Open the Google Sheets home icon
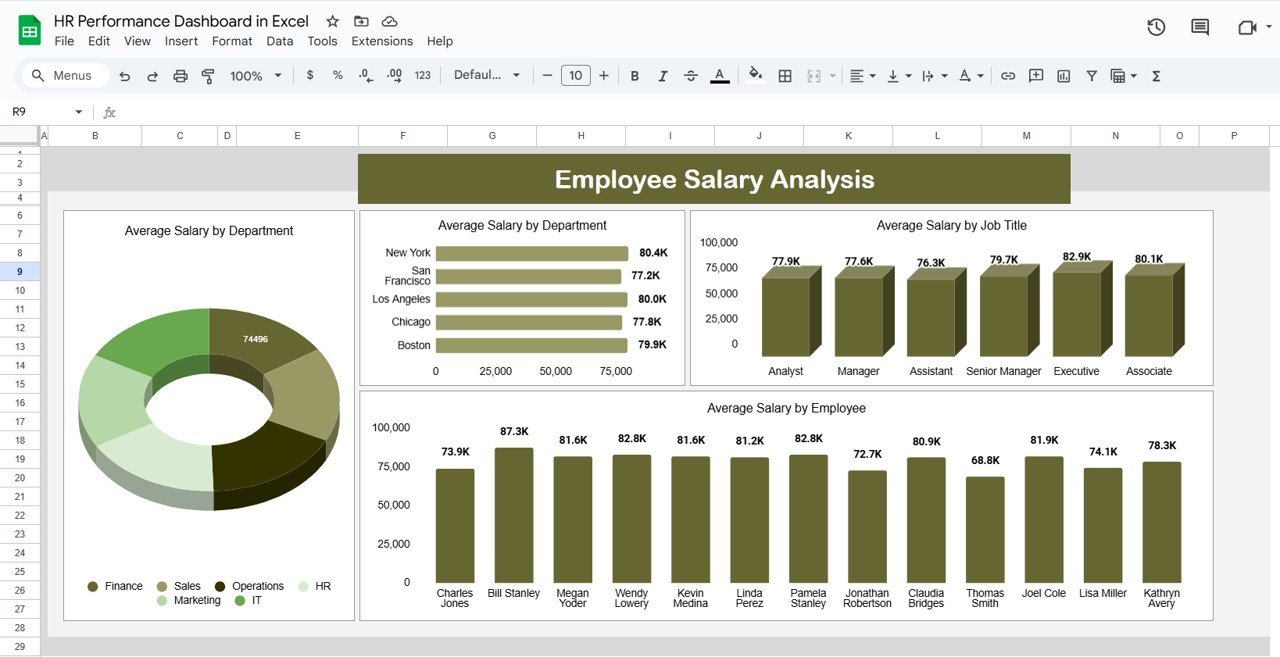The height and width of the screenshot is (657, 1280). coord(30,30)
